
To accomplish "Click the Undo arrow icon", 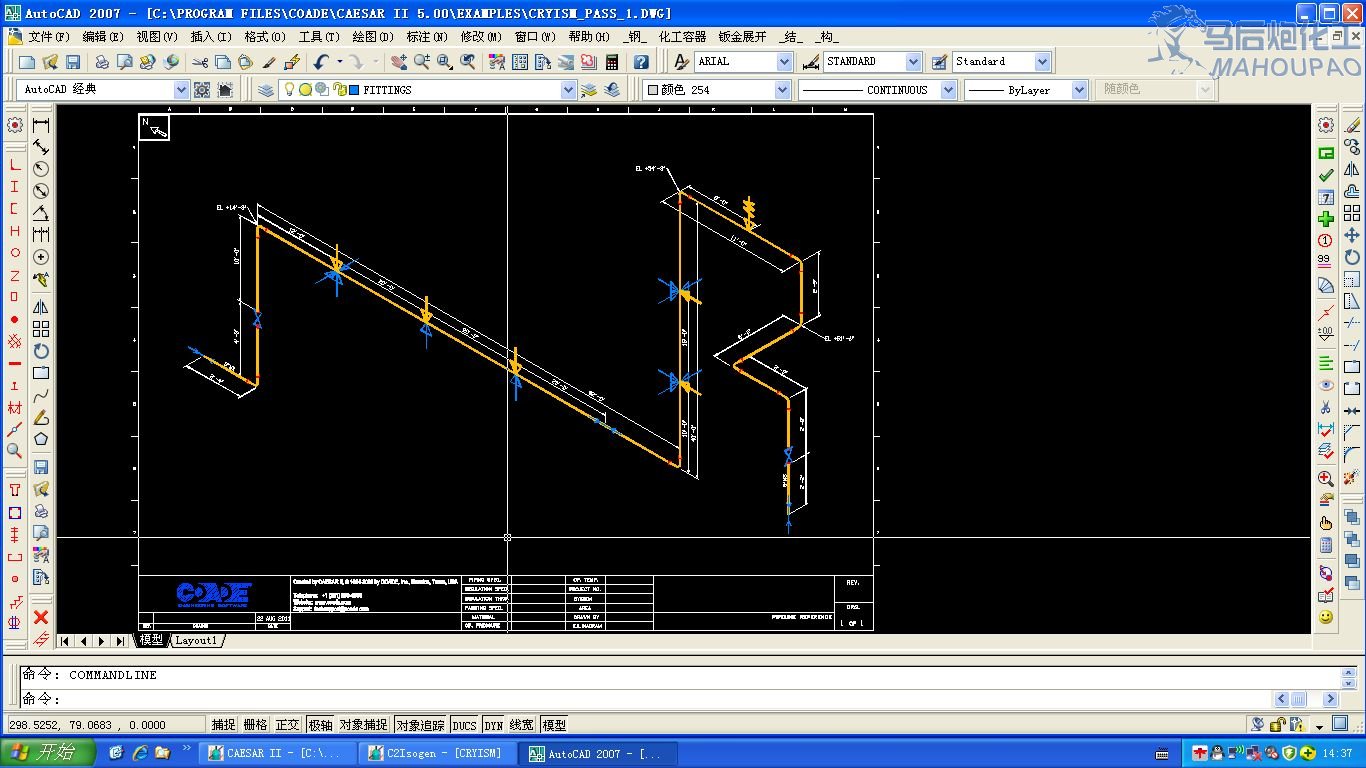I will pos(321,62).
